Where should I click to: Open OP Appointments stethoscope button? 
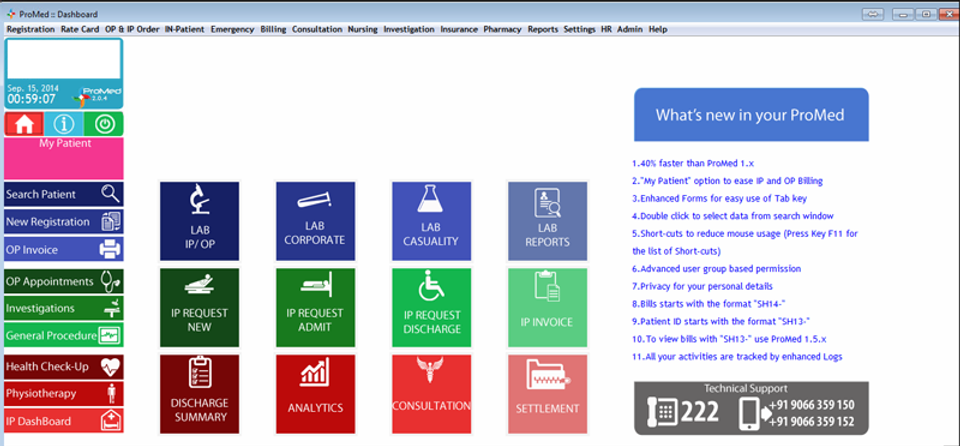(64, 282)
